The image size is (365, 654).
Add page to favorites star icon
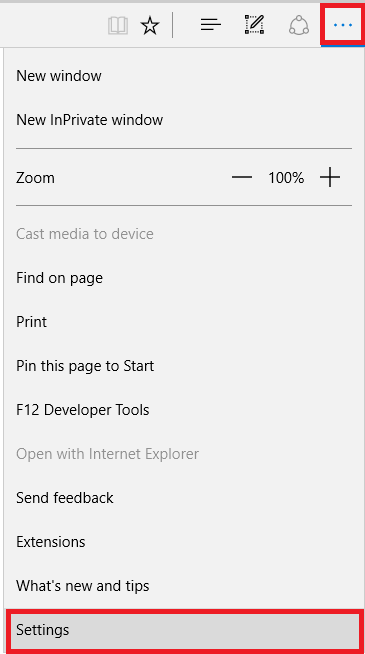tap(150, 26)
